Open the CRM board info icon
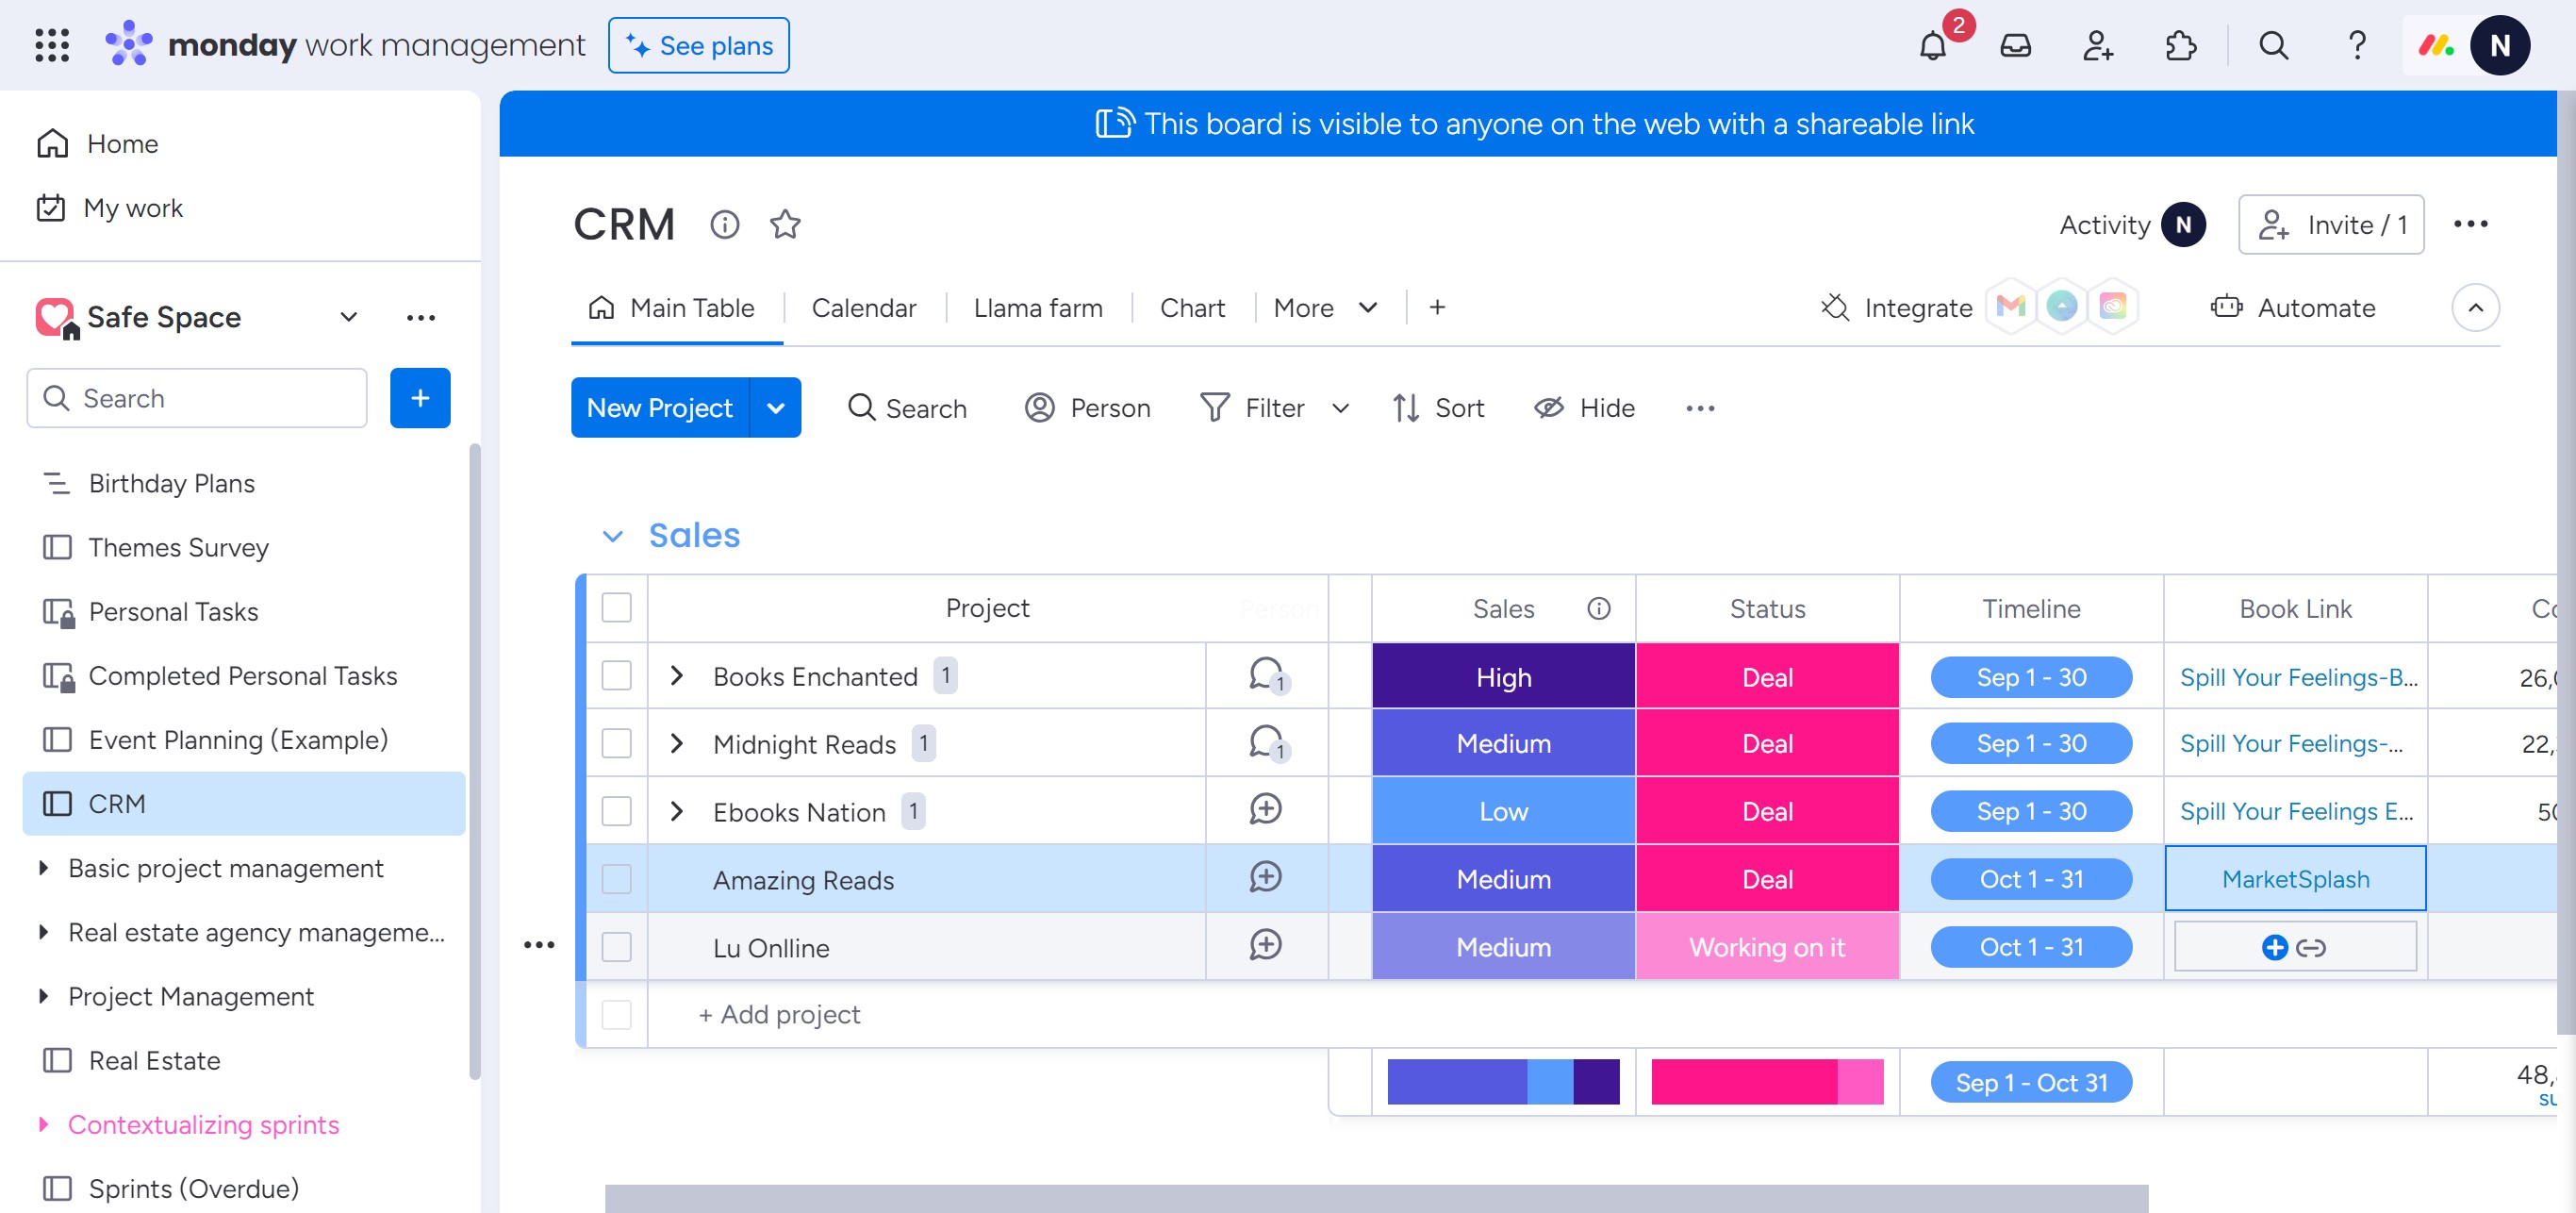The width and height of the screenshot is (2576, 1213). [724, 224]
